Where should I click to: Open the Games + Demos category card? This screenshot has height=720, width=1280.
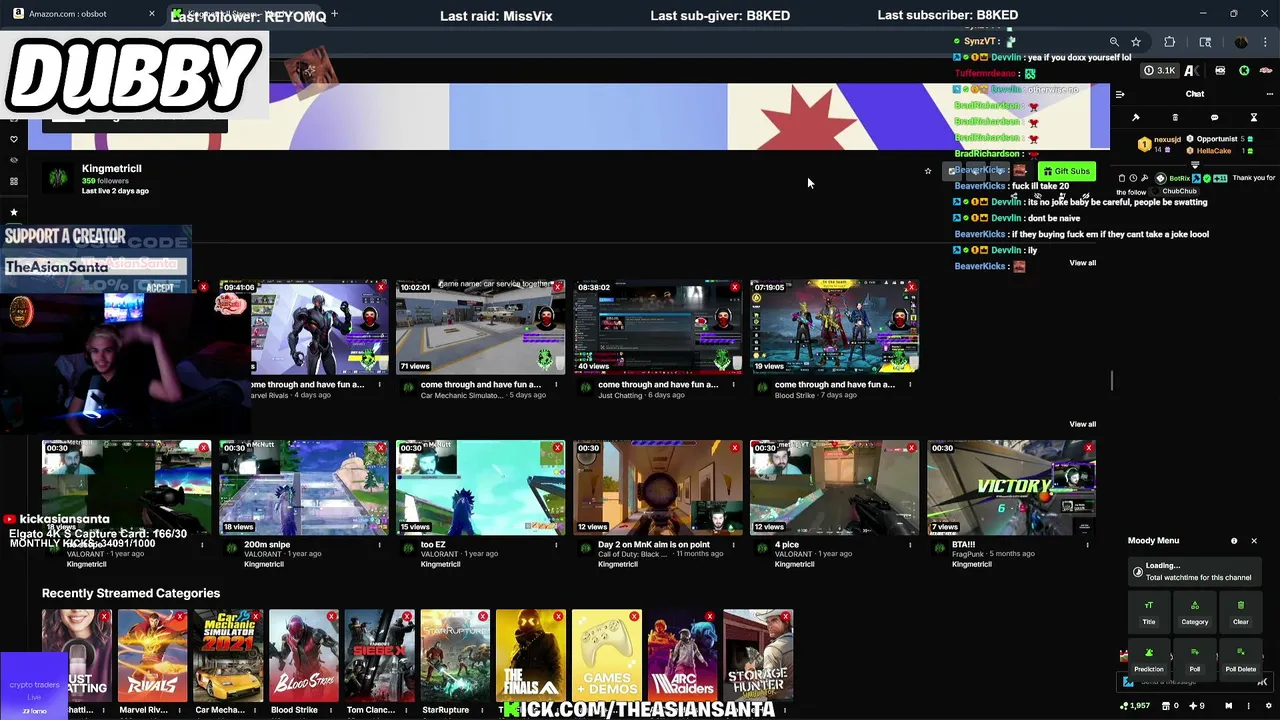tap(606, 654)
